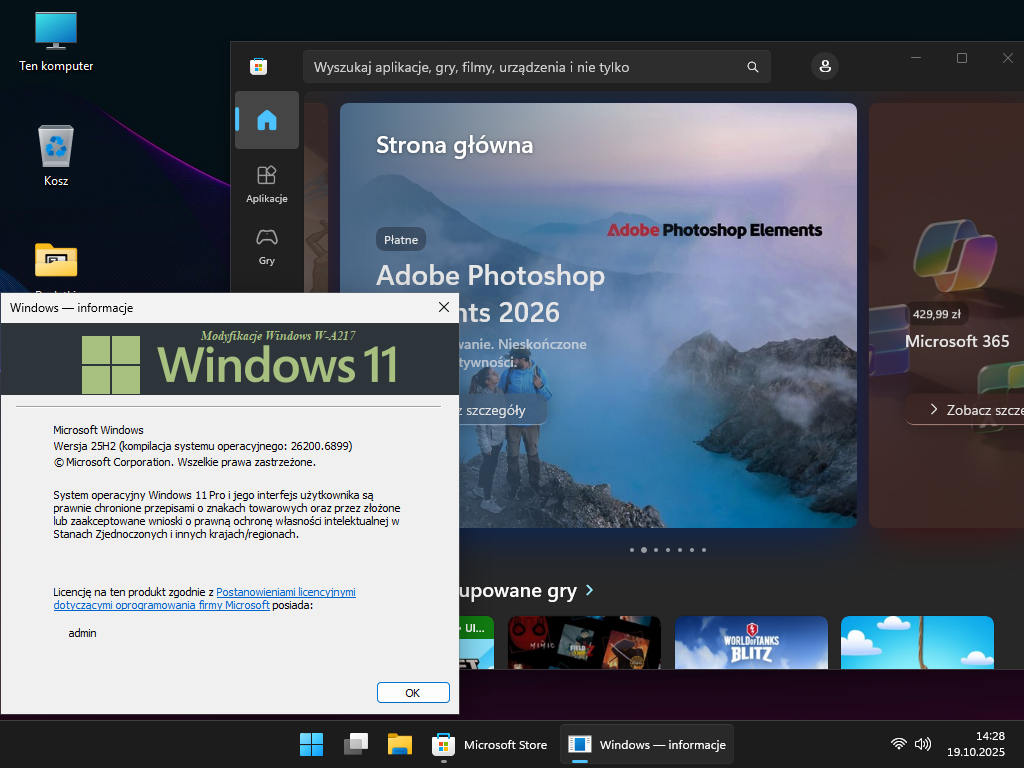The width and height of the screenshot is (1024, 768).
Task: Expand the games section chevron arrow
Action: 590,590
